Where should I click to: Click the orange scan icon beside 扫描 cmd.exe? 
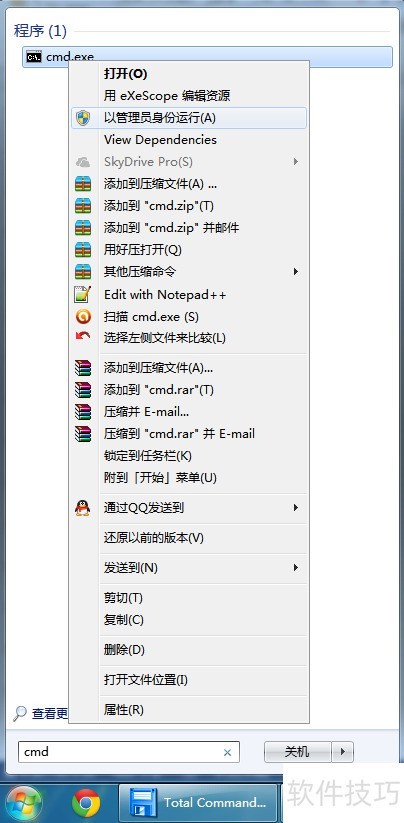click(83, 316)
